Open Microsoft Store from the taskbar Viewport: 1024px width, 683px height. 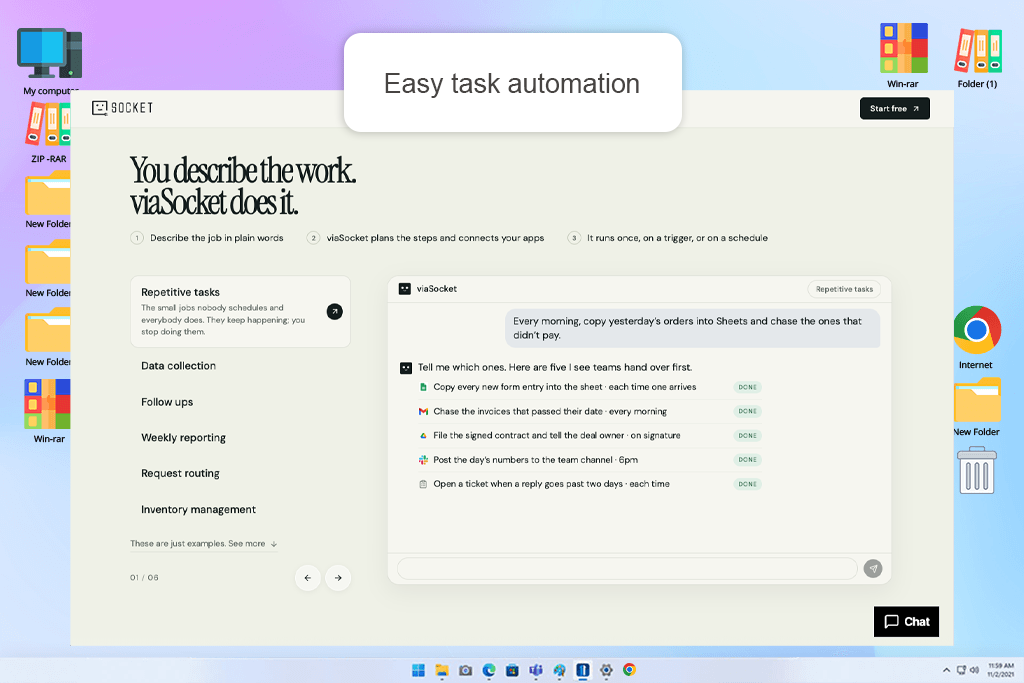pyautogui.click(x=512, y=670)
